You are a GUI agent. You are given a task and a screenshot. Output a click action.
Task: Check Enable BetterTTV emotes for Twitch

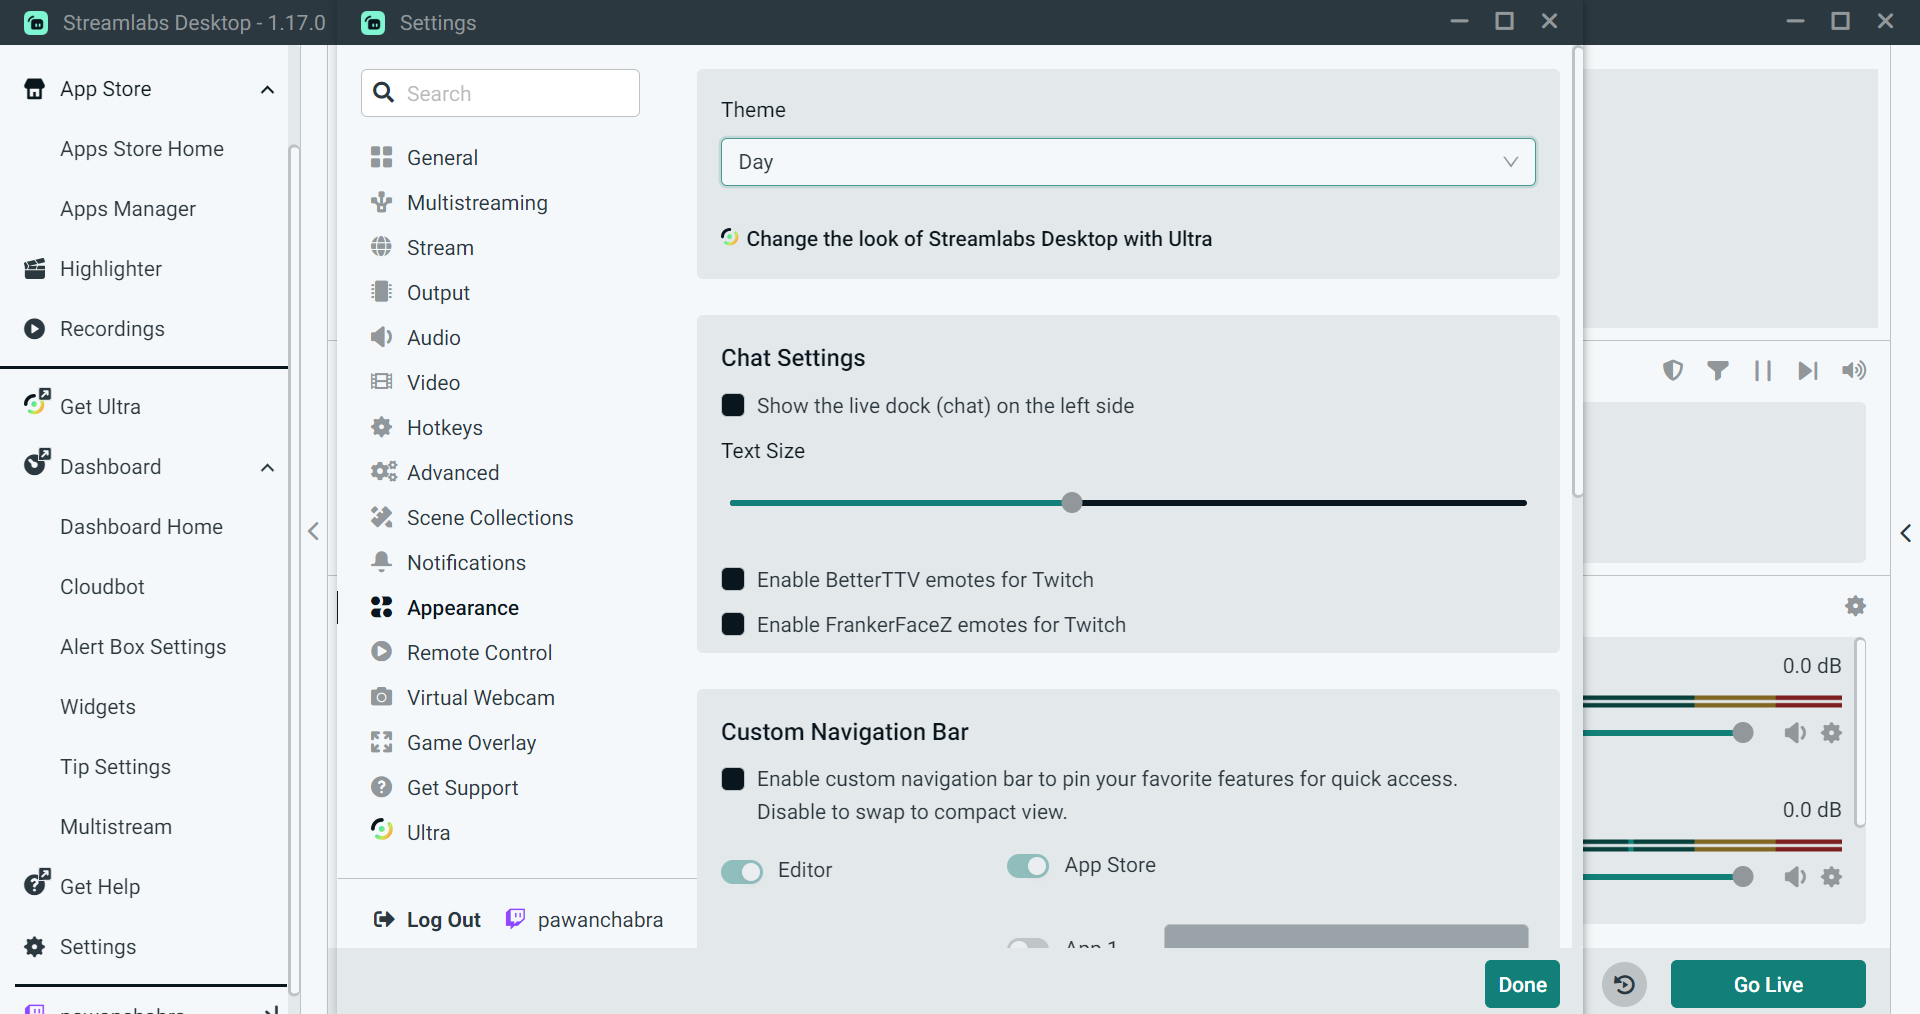click(733, 579)
